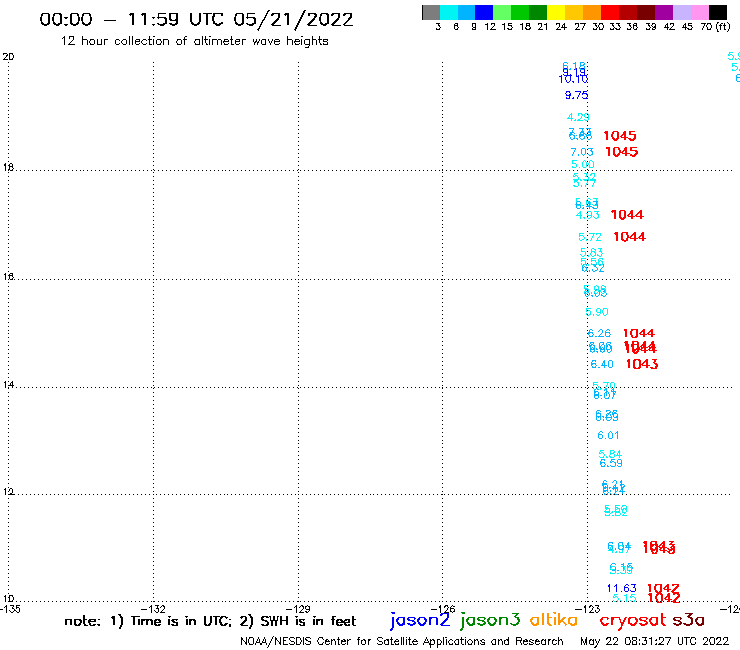
Task: Click the yellow swatch in the color scale
Action: (x=556, y=12)
